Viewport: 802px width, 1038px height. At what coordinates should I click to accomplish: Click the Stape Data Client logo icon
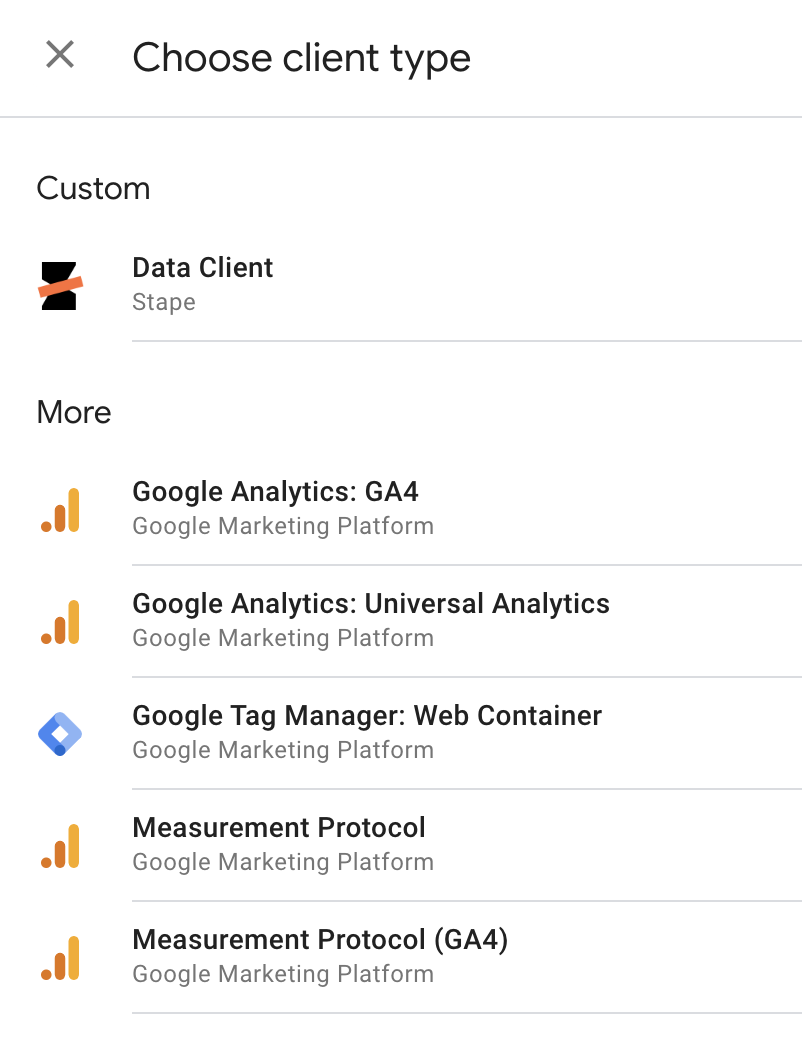tap(60, 286)
